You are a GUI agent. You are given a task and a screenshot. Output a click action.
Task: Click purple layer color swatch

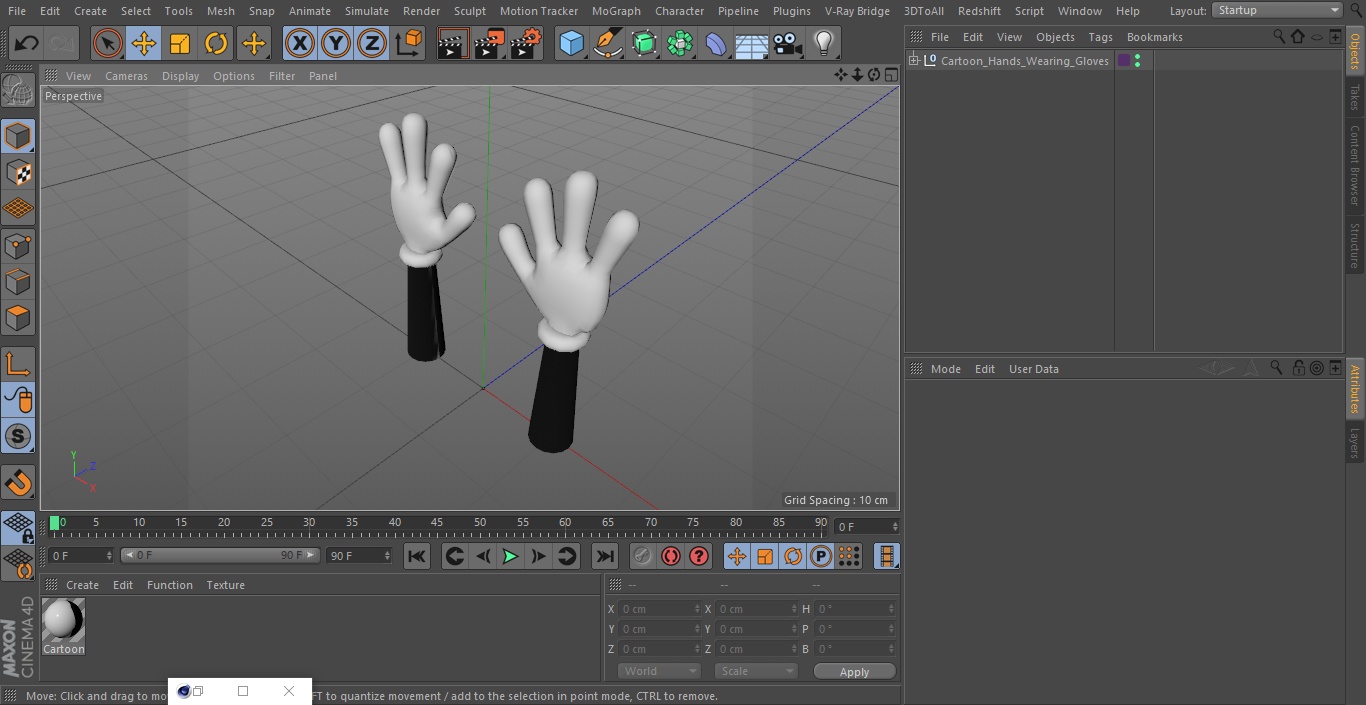[1124, 61]
